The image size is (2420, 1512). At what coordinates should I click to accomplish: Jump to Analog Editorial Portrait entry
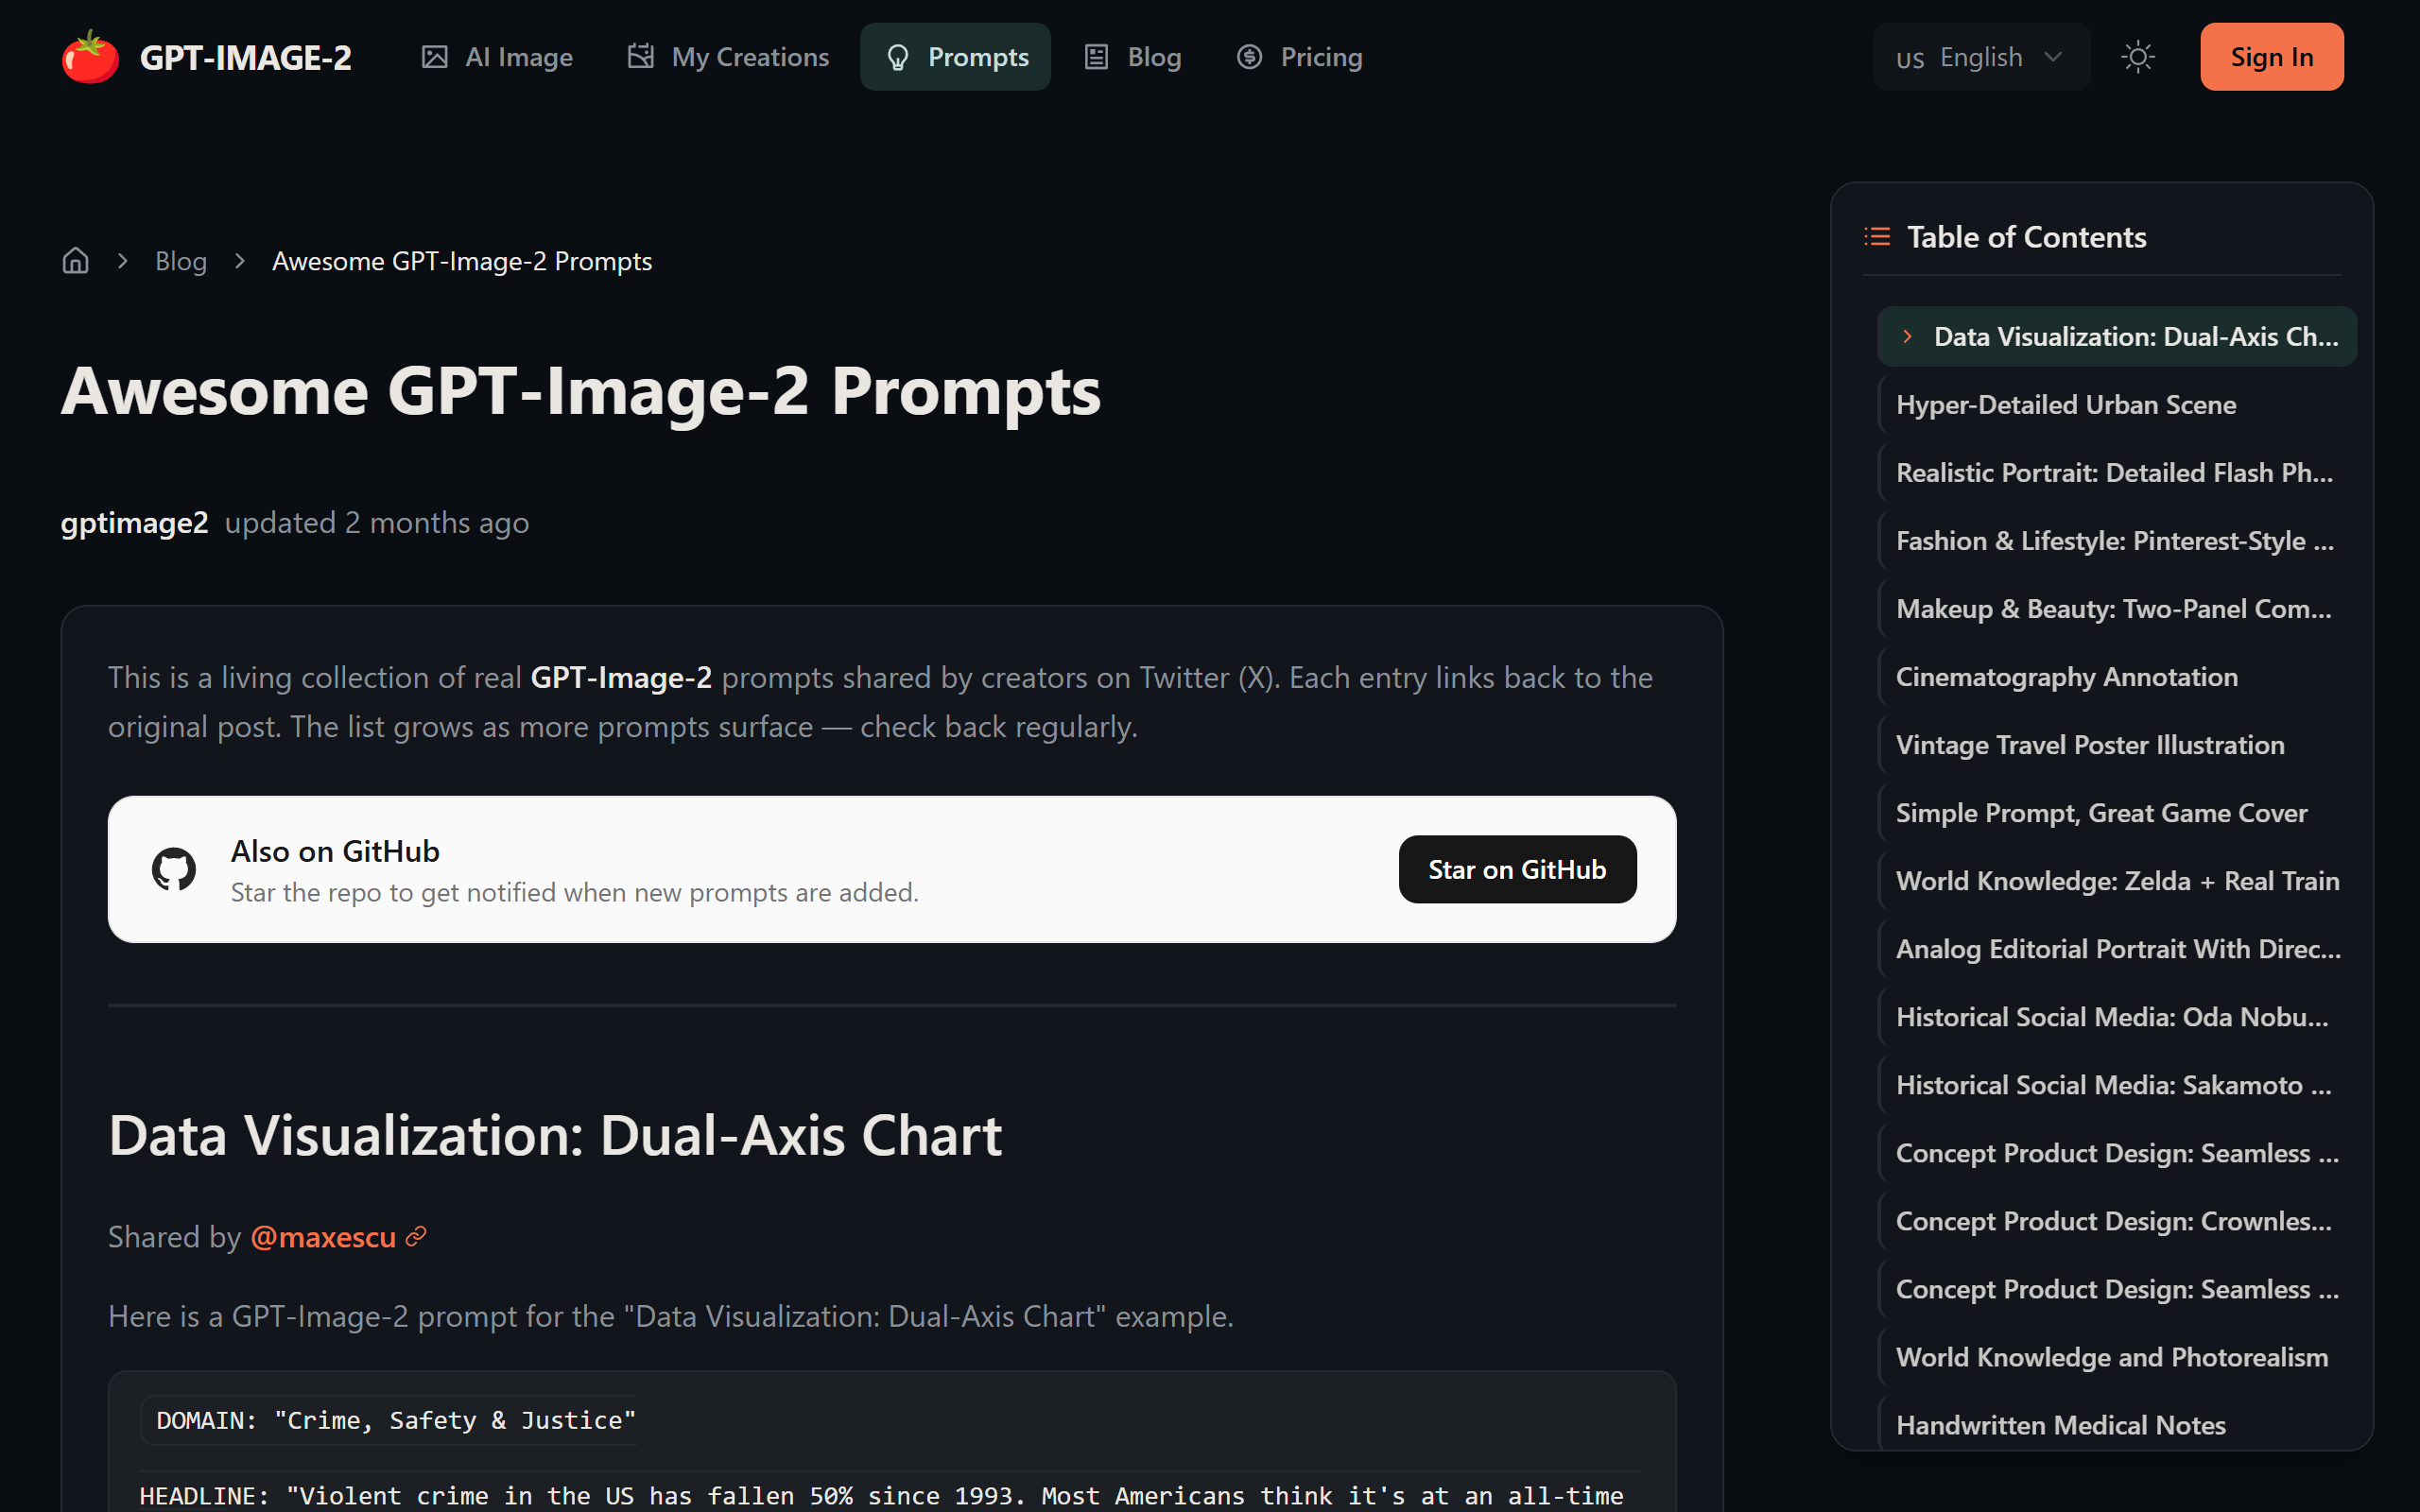tap(2117, 949)
